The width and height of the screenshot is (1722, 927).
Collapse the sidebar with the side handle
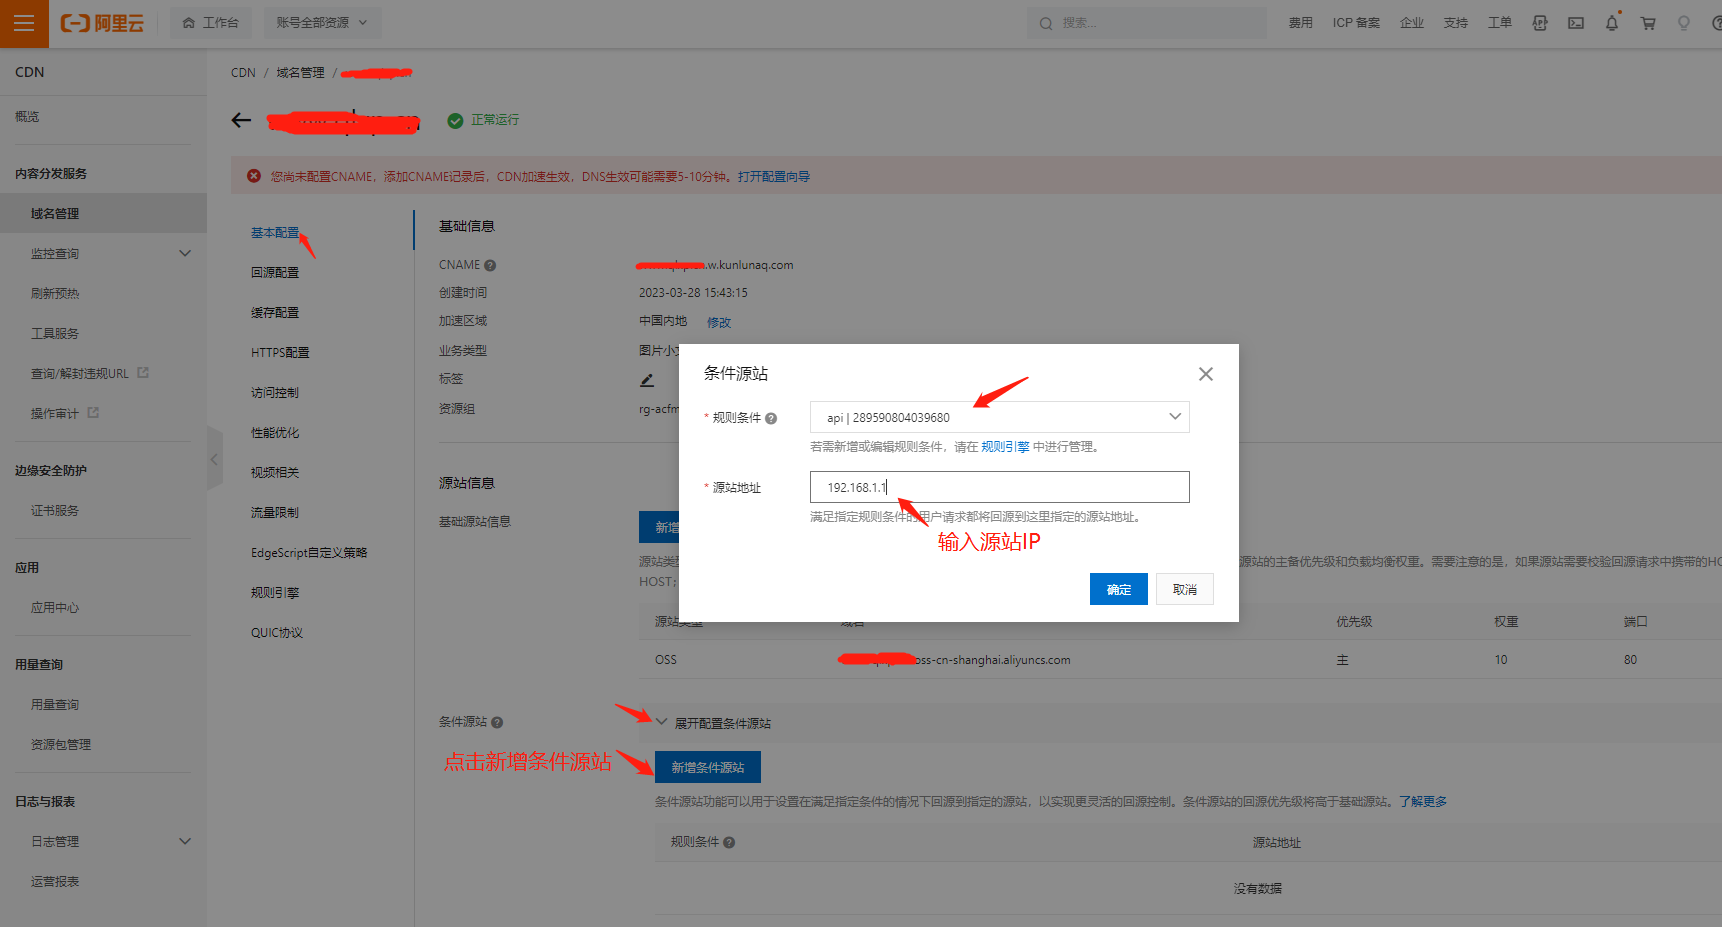[x=214, y=459]
